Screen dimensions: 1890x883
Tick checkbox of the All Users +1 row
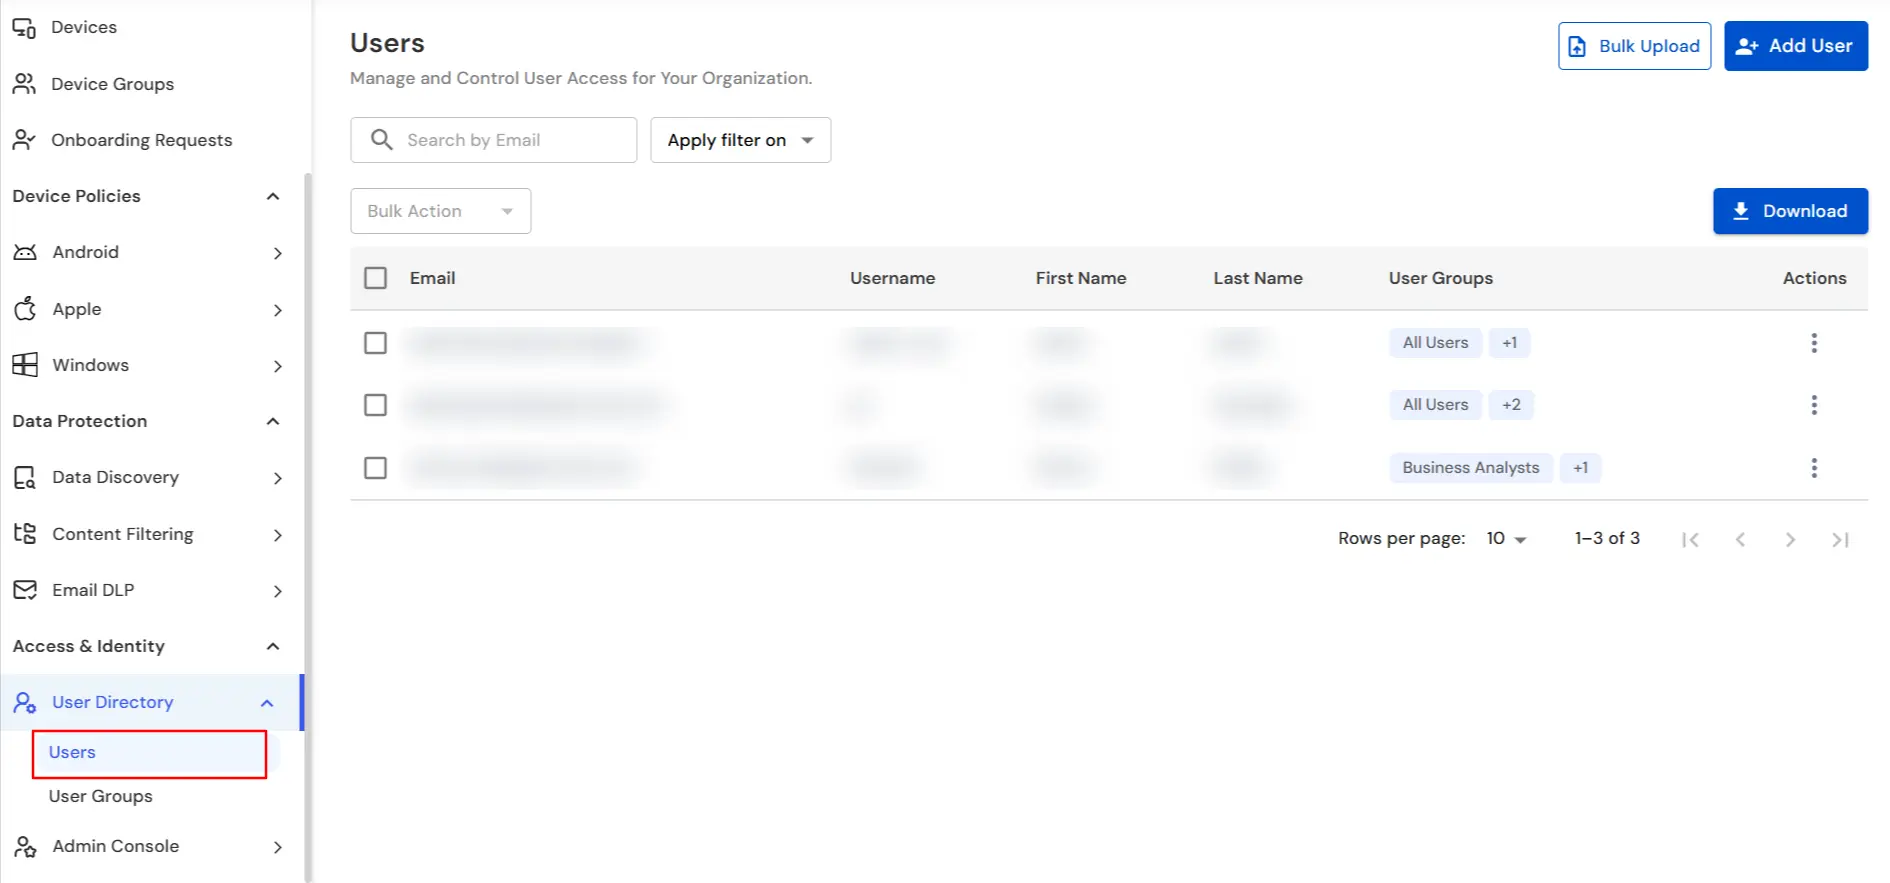pyautogui.click(x=375, y=343)
